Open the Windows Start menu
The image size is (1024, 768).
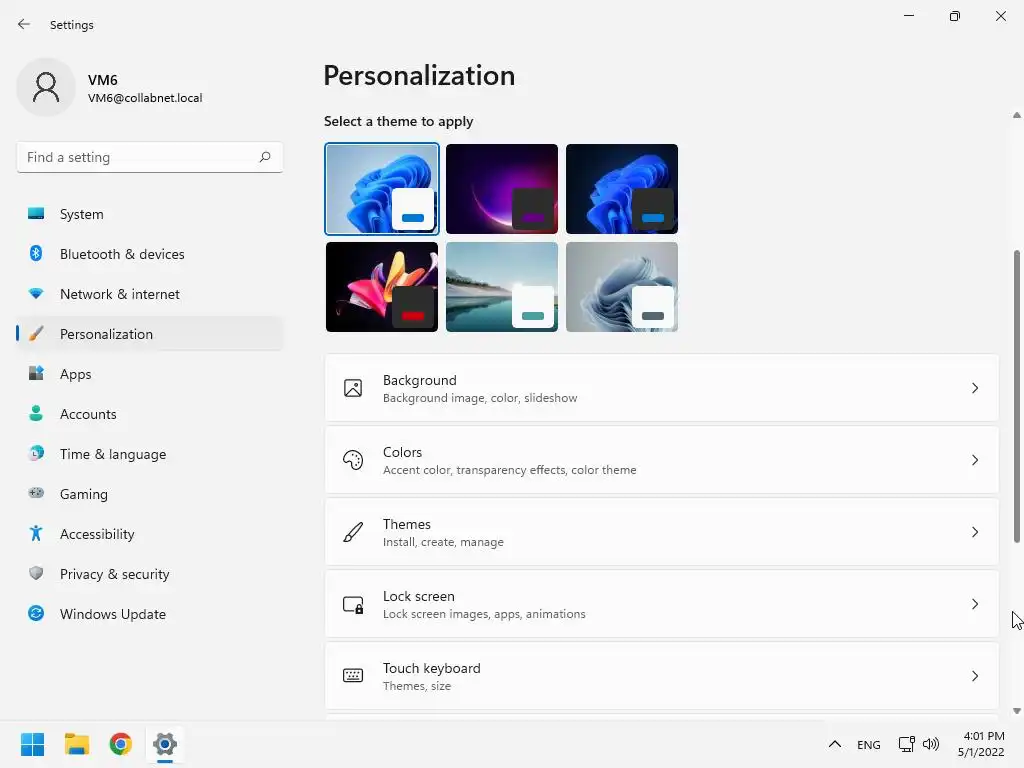tap(33, 744)
